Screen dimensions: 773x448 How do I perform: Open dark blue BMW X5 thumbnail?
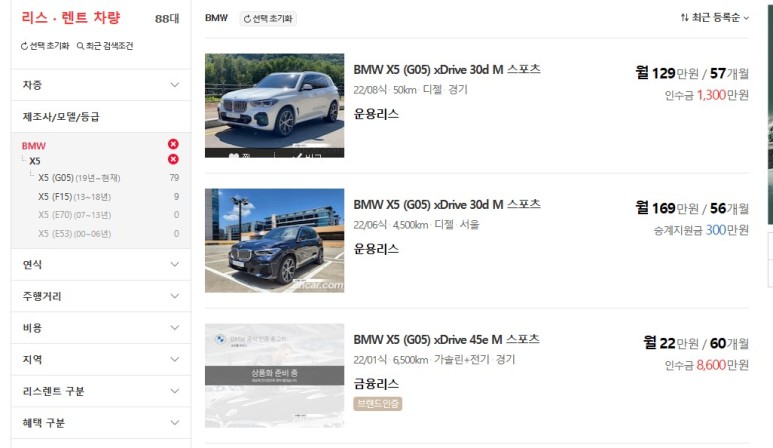275,241
